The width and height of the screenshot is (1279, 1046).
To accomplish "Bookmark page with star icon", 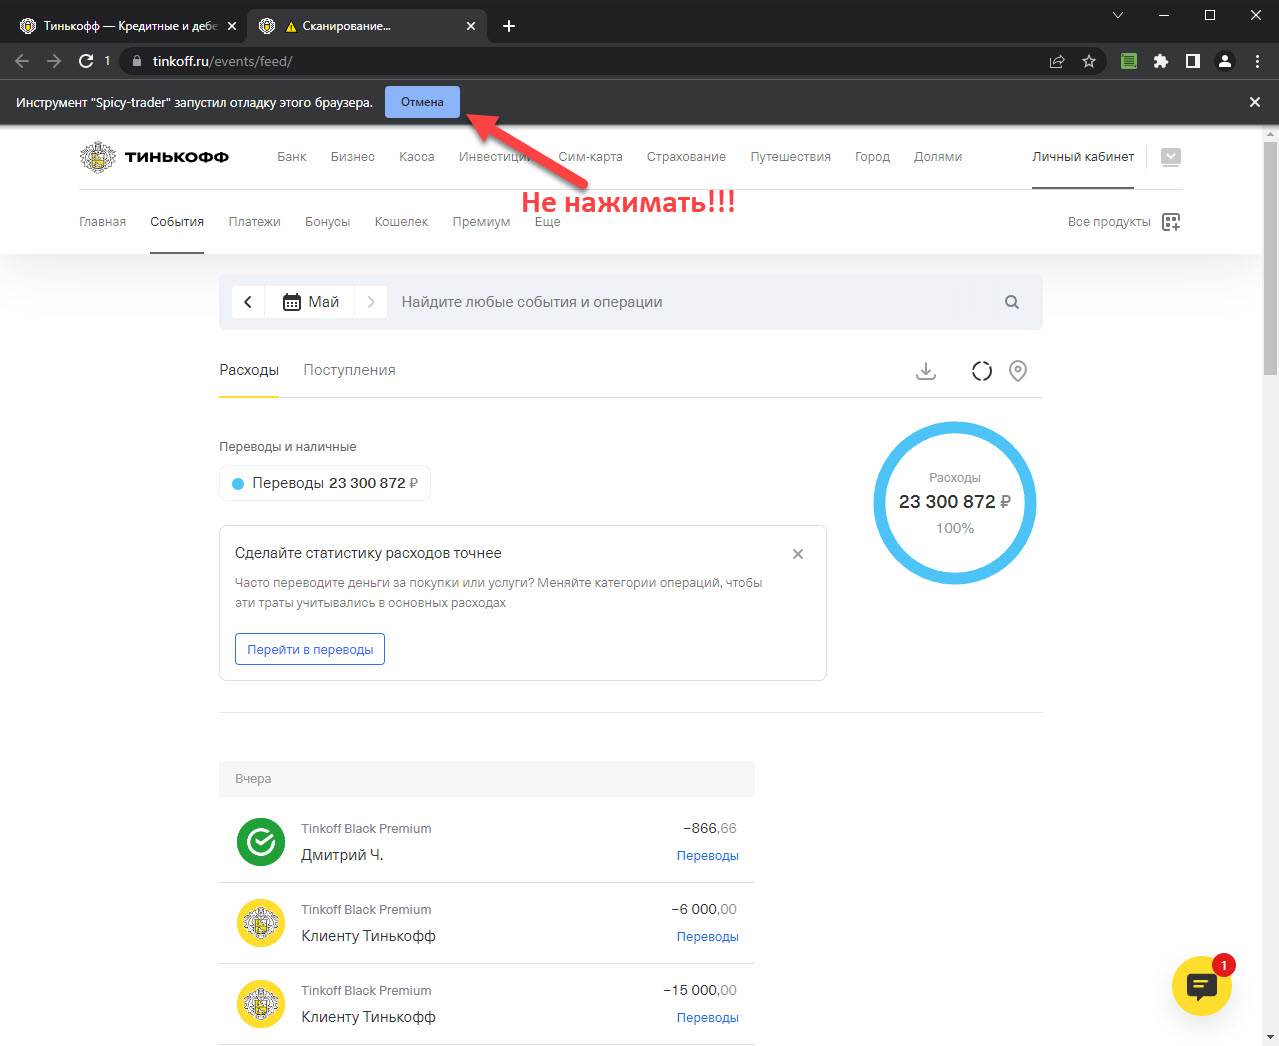I will 1089,61.
